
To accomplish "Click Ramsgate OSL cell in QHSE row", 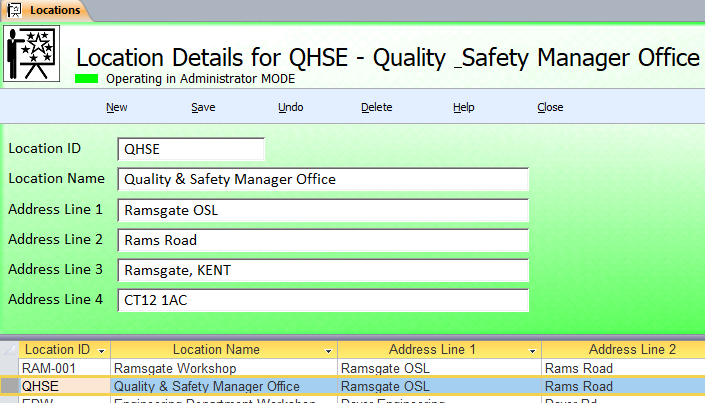I will pyautogui.click(x=439, y=386).
